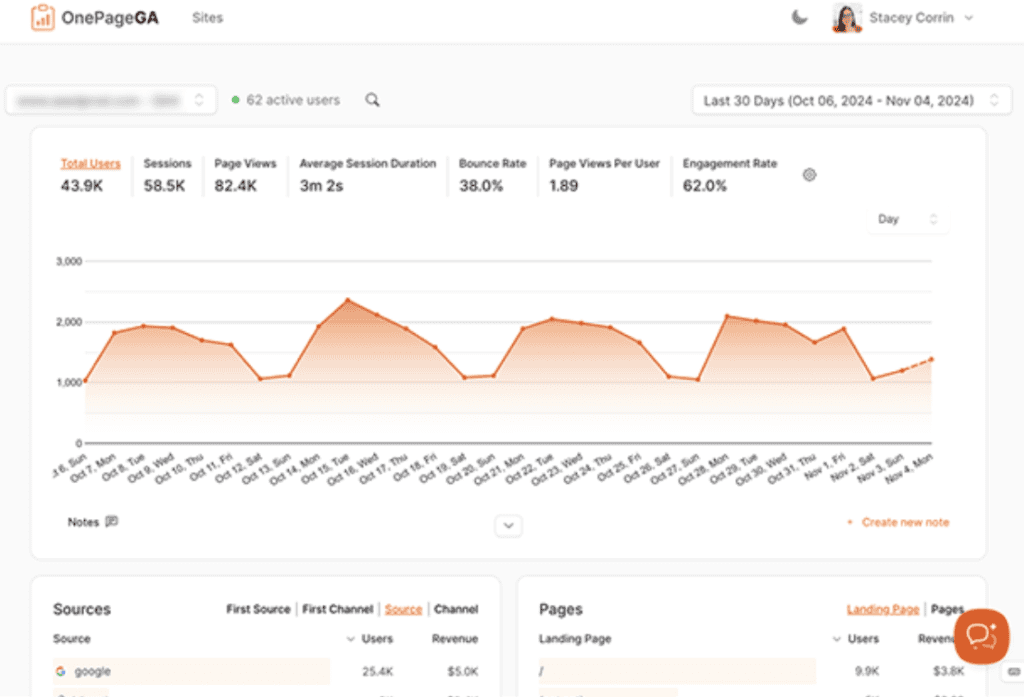Switch Pages panel to the Pages tab
Image resolution: width=1024 pixels, height=697 pixels.
(x=946, y=609)
